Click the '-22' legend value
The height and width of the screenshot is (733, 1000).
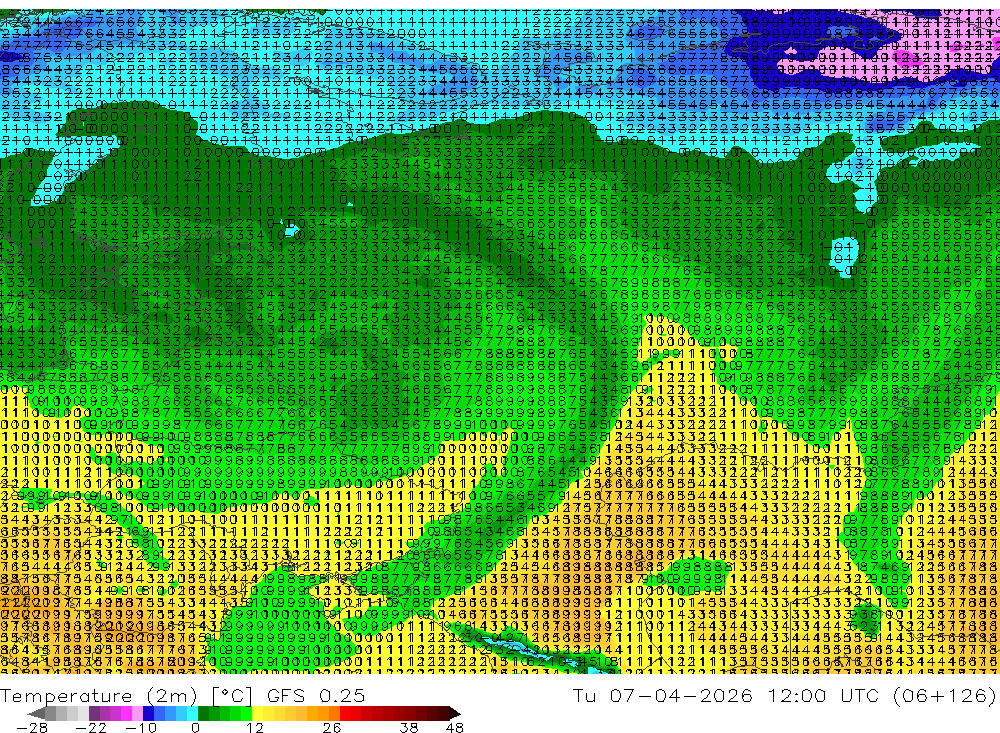click(x=91, y=728)
